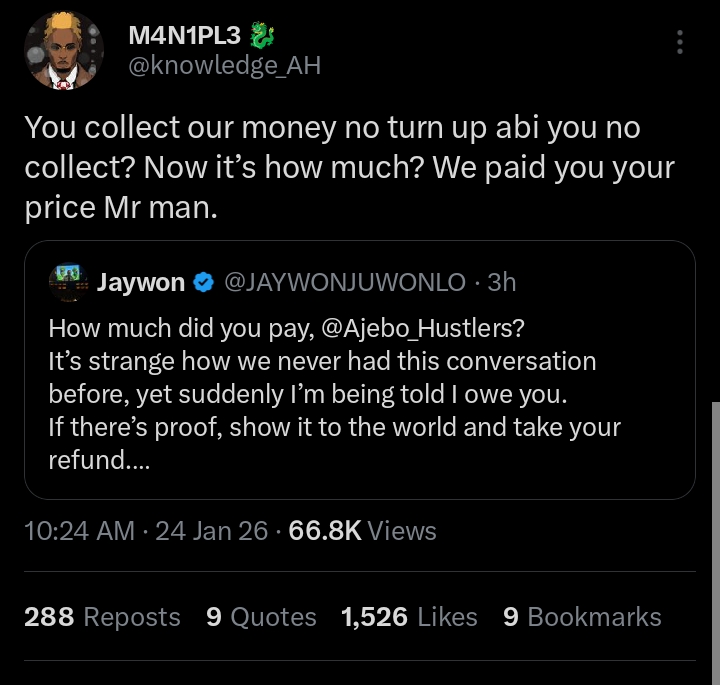Click the 10:24 AM · 24 Jan 26 timestamp
The width and height of the screenshot is (720, 685).
click(x=146, y=530)
